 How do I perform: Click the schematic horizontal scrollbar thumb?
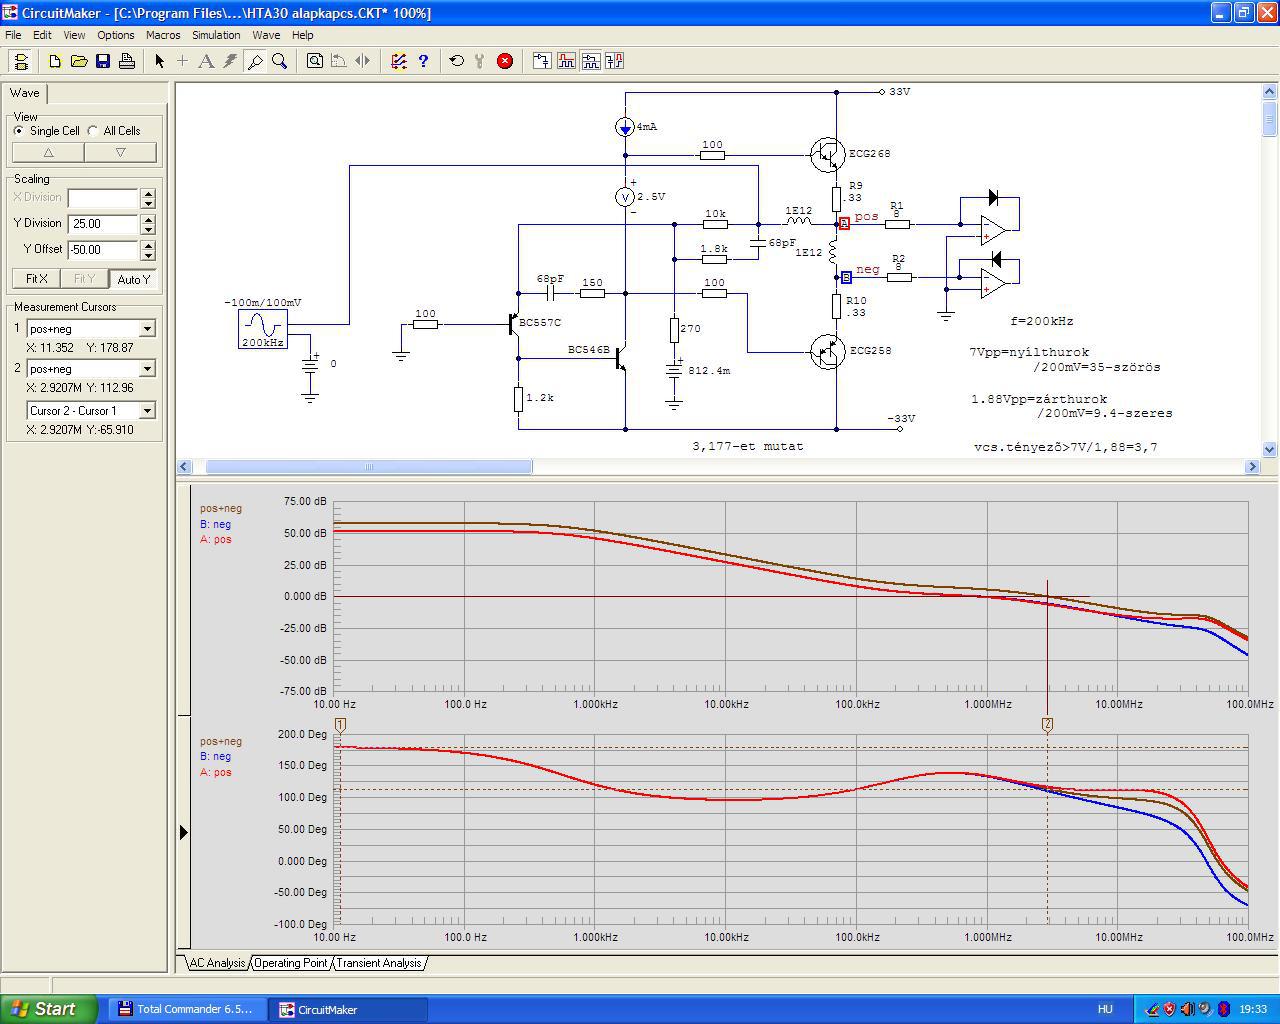point(369,467)
